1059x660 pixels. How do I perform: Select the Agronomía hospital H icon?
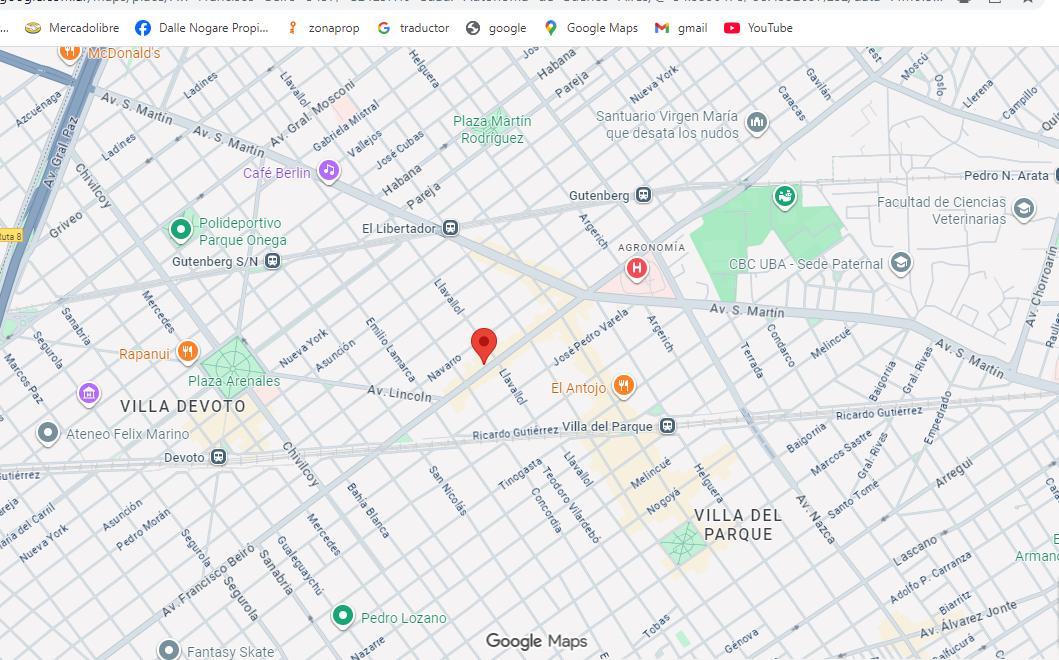[636, 268]
